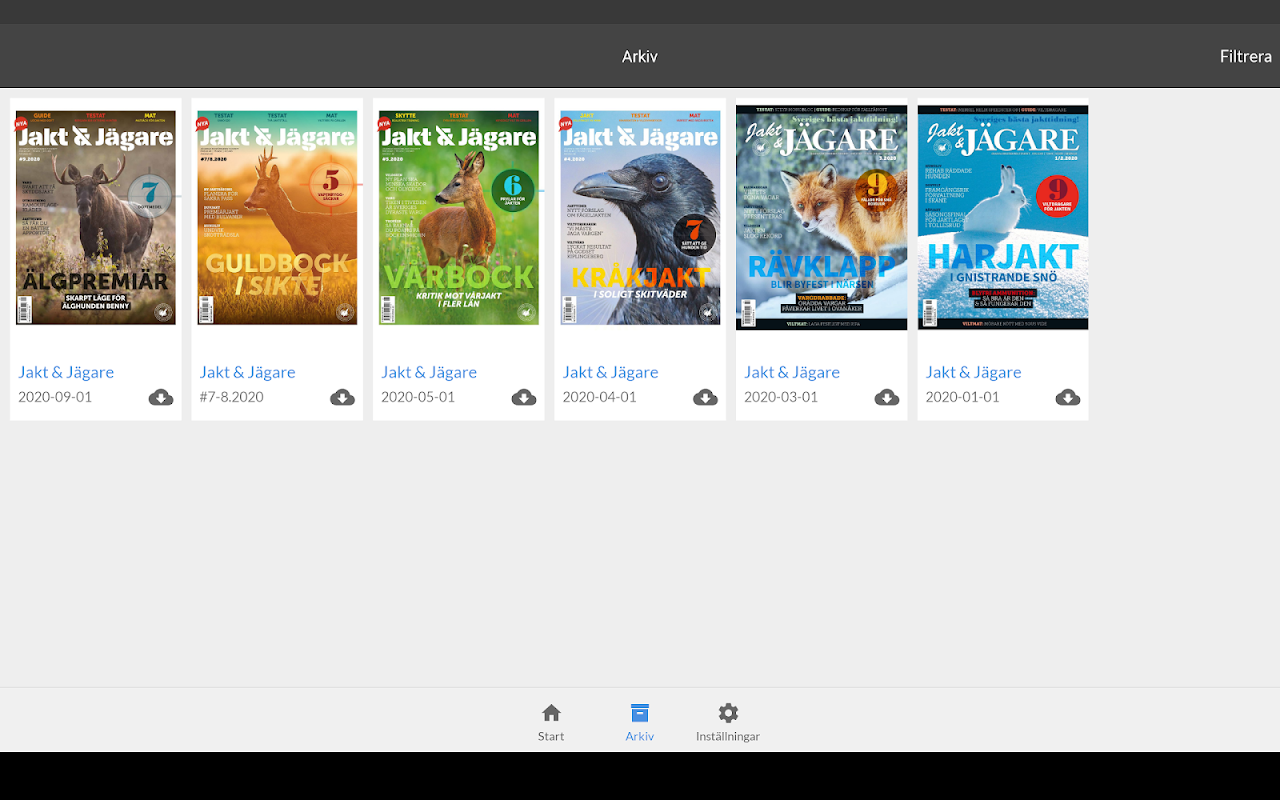This screenshot has width=1280, height=800.
Task: Download the 2020-01-01 issue via cloud icon
Action: coord(1068,397)
